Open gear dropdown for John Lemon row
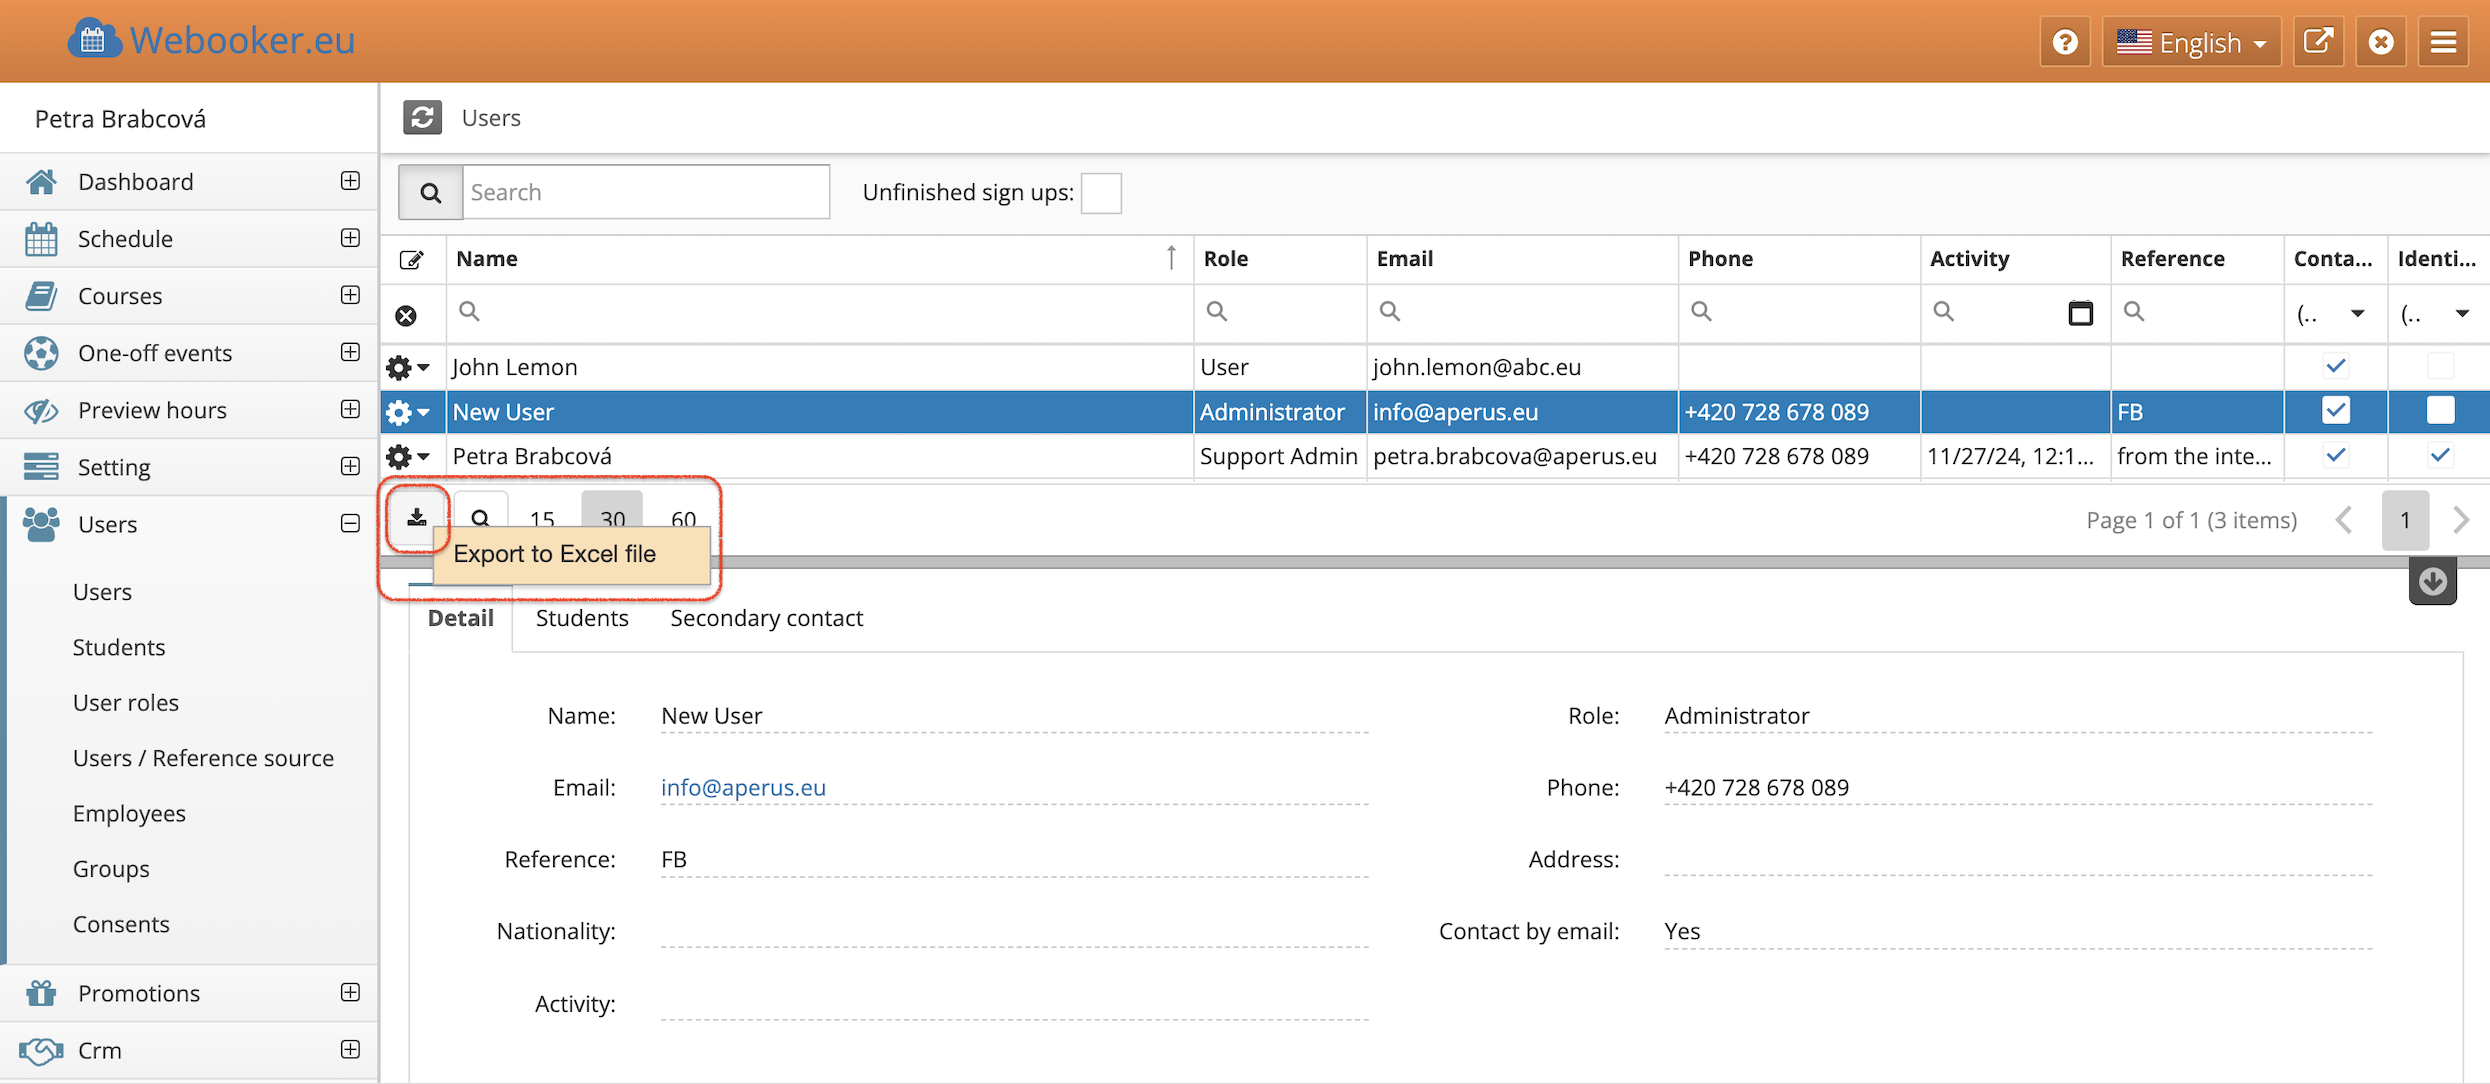 point(407,367)
